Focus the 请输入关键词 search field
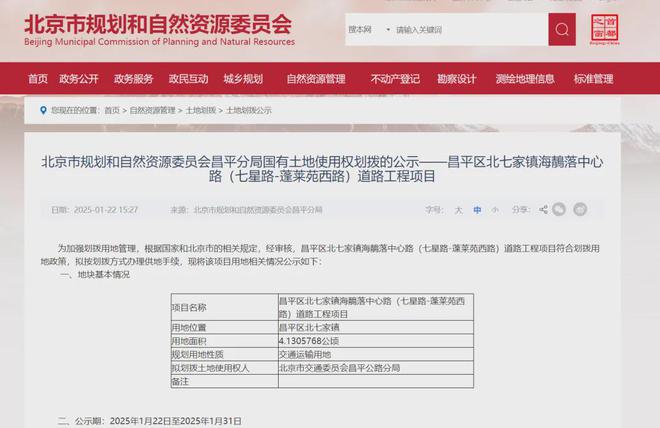This screenshot has width=660, height=428. 470,29
